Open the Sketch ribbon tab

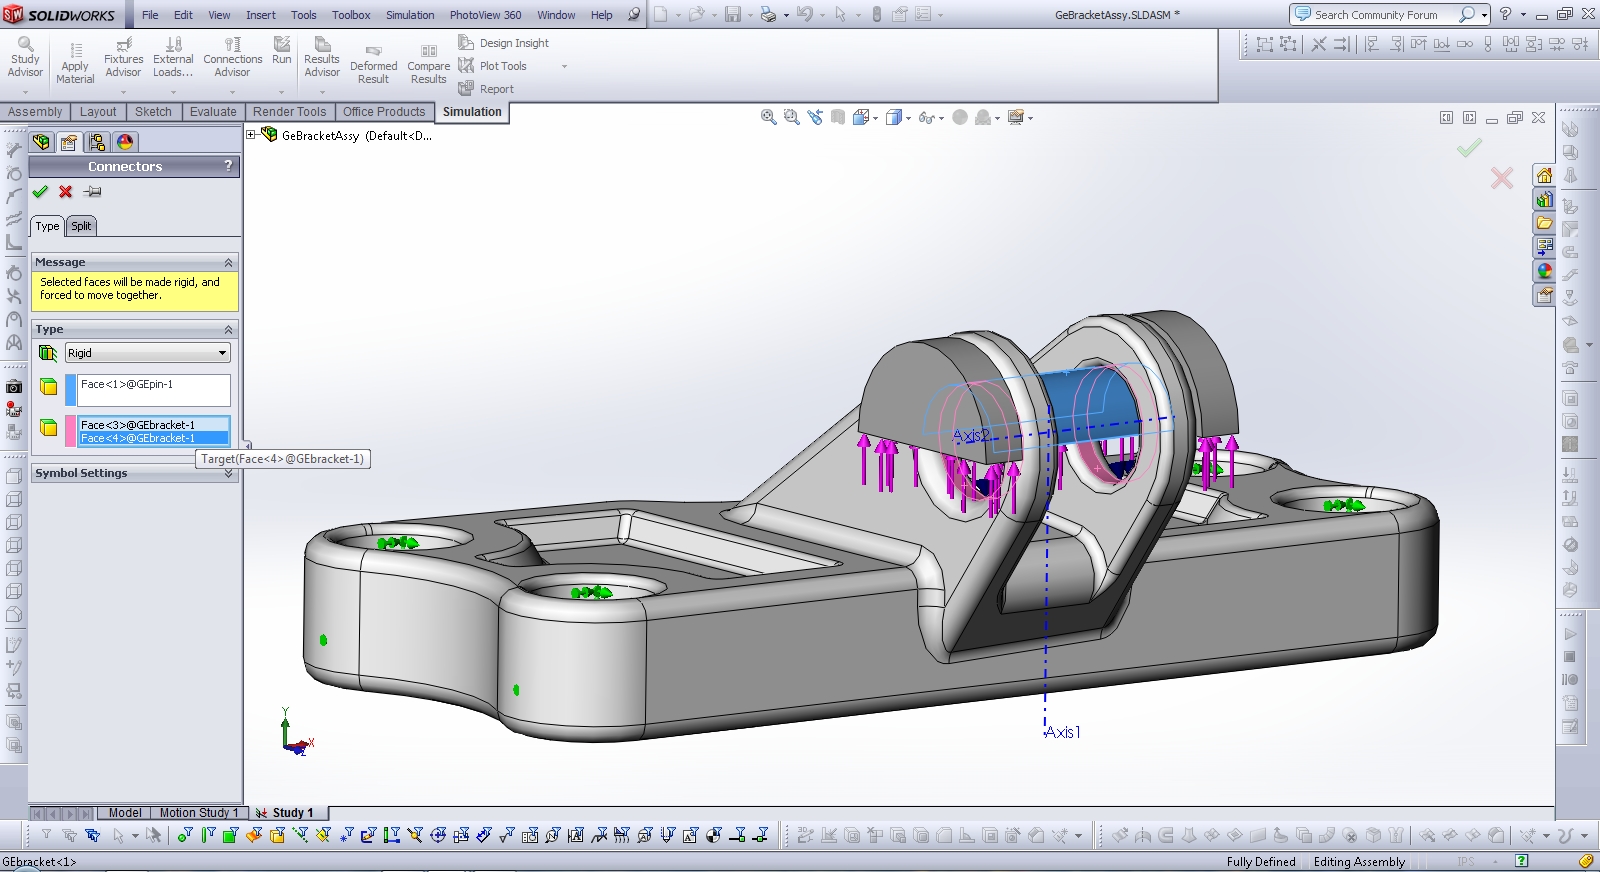(153, 112)
